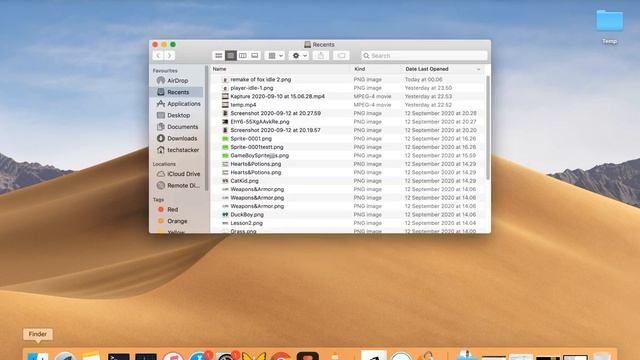Click the sidebar vertical scrollbar
Screen dimensions: 640x360
pos(207,128)
